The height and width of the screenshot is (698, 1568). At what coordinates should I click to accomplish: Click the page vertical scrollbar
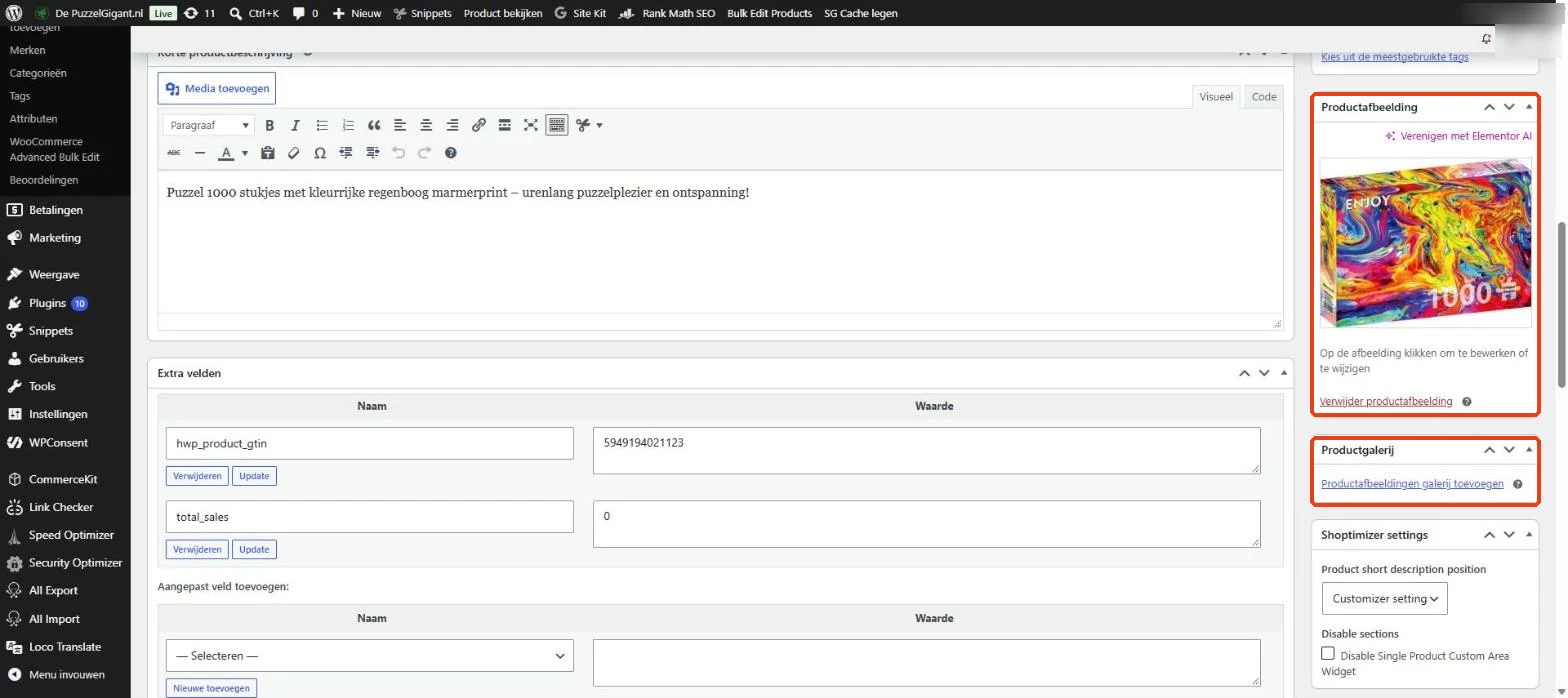click(x=1562, y=305)
